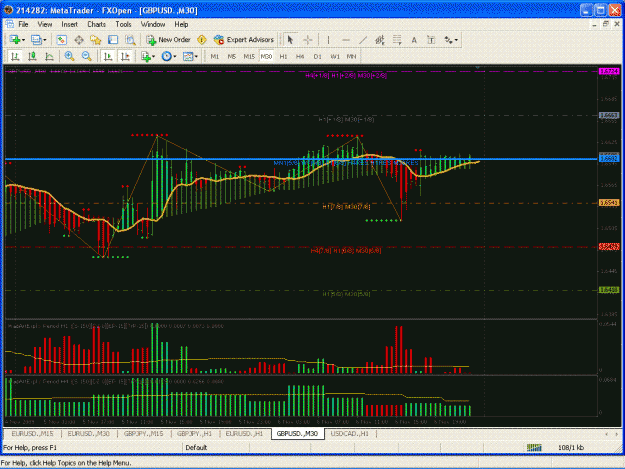Draw a horizontal line tool
Image resolution: width=625 pixels, height=469 pixels.
[346, 40]
